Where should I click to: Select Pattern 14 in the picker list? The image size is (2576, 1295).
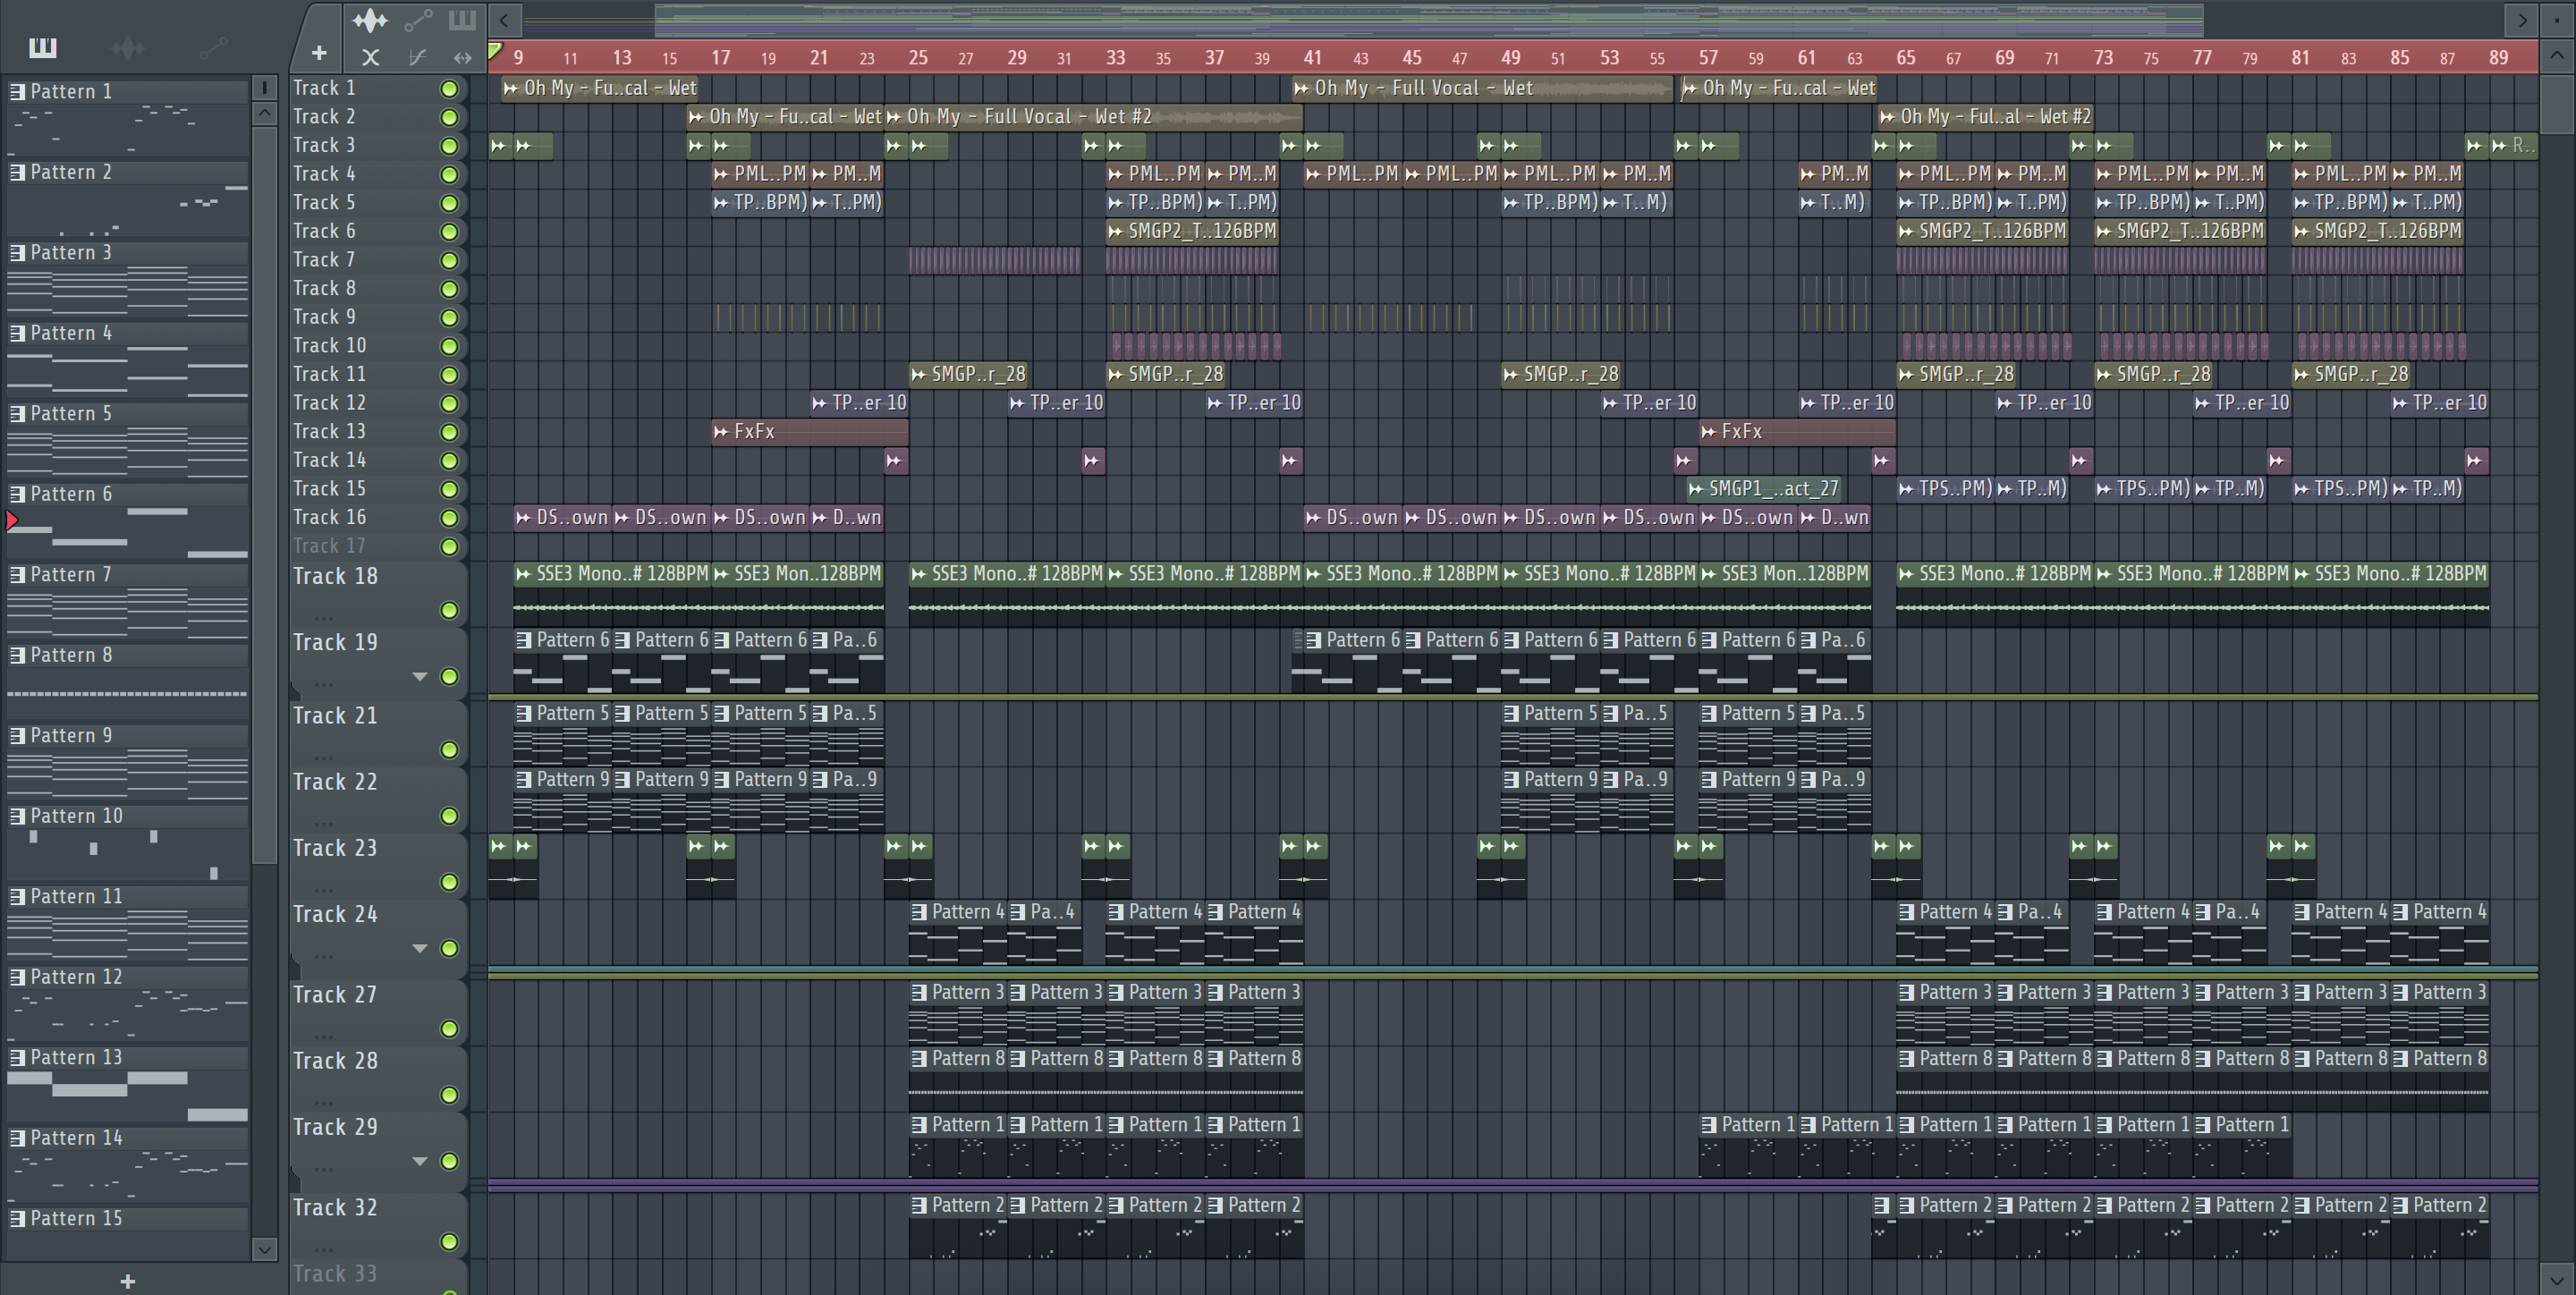(x=127, y=1138)
